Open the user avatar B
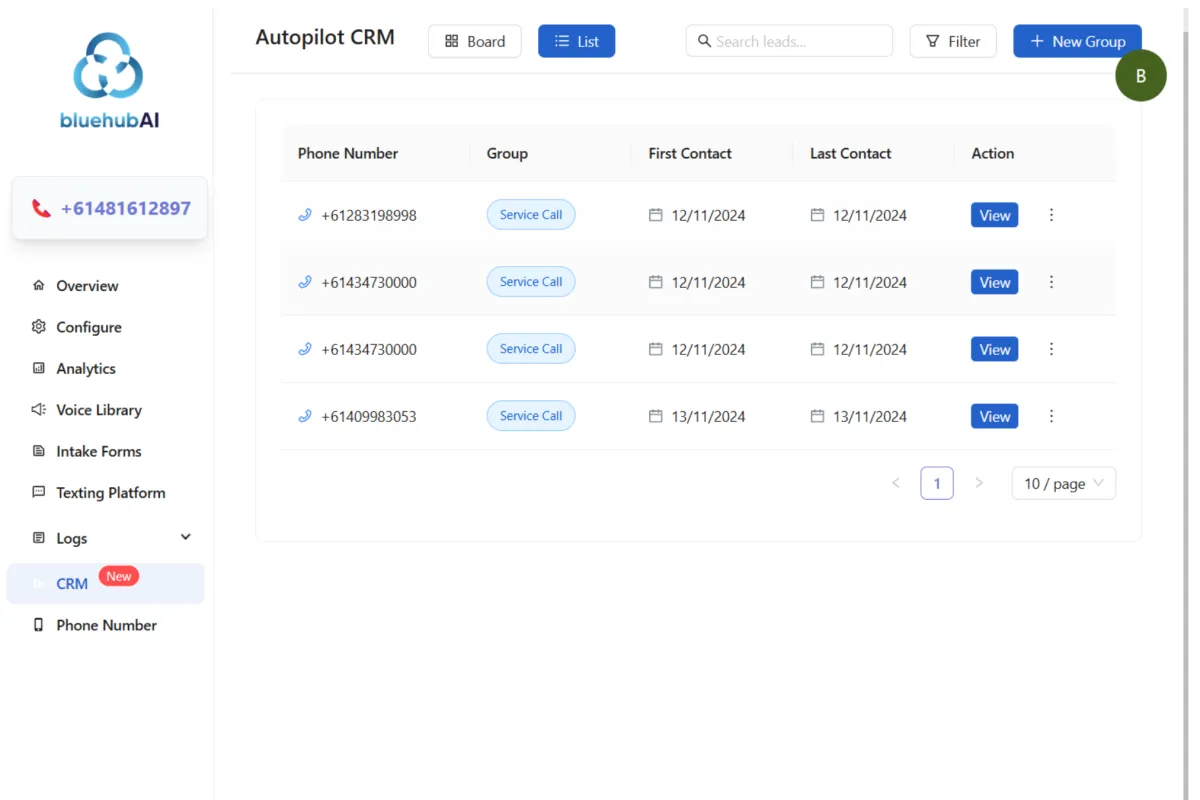The image size is (1200, 800). (1141, 76)
